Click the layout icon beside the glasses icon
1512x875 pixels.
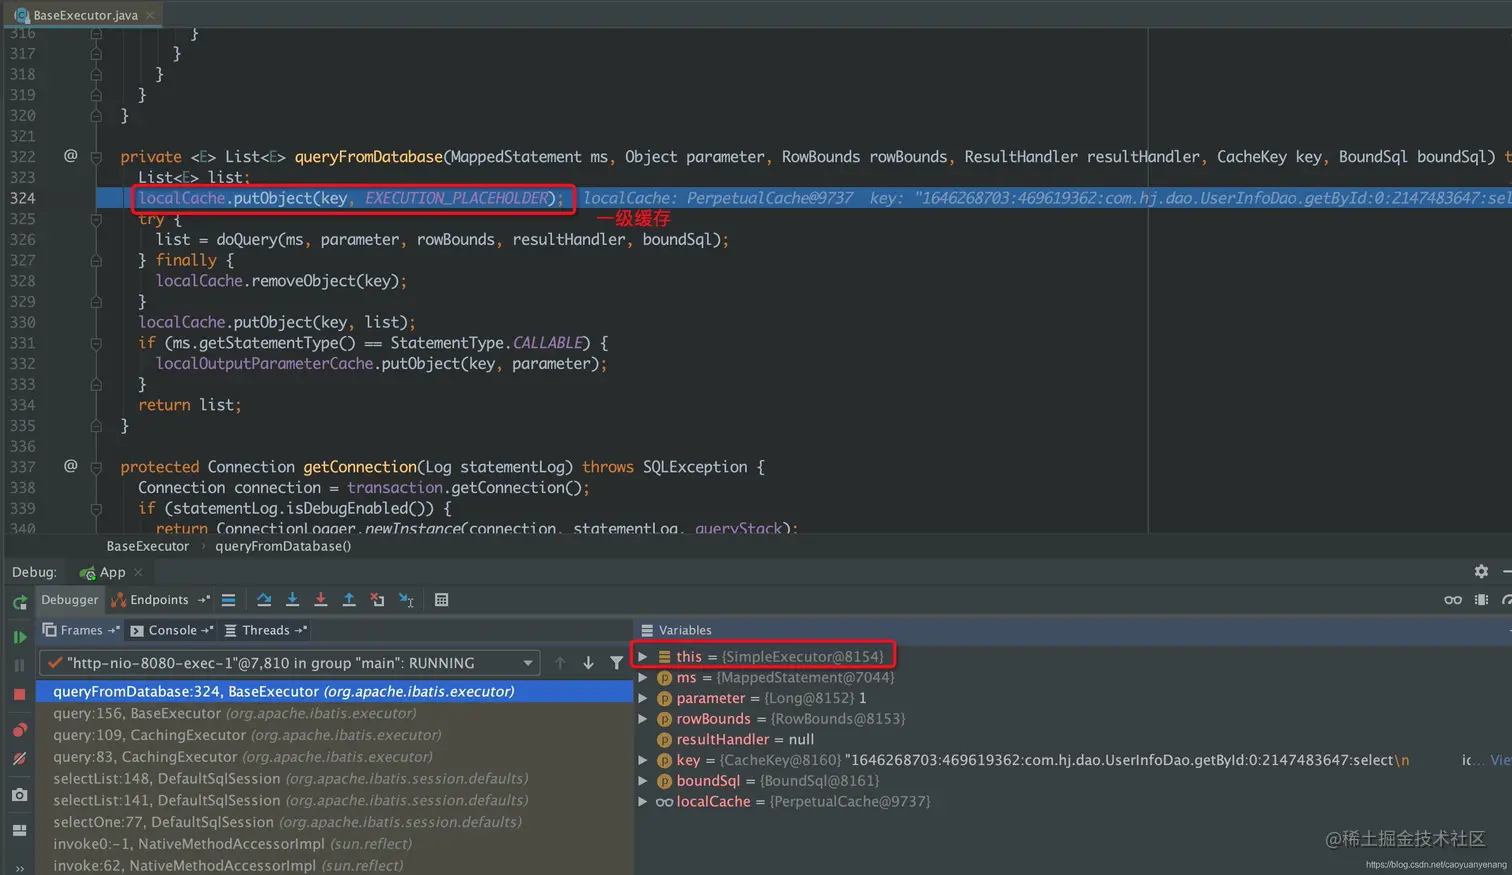point(1481,600)
